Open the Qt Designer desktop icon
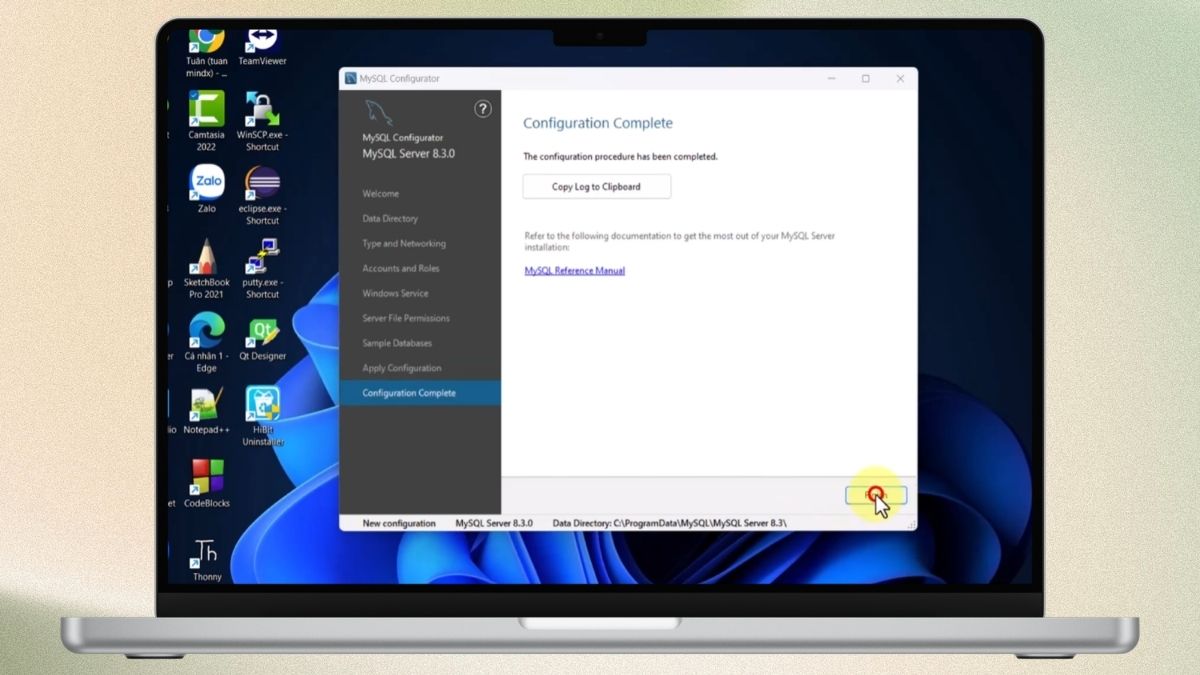The width and height of the screenshot is (1200, 675). tap(262, 330)
